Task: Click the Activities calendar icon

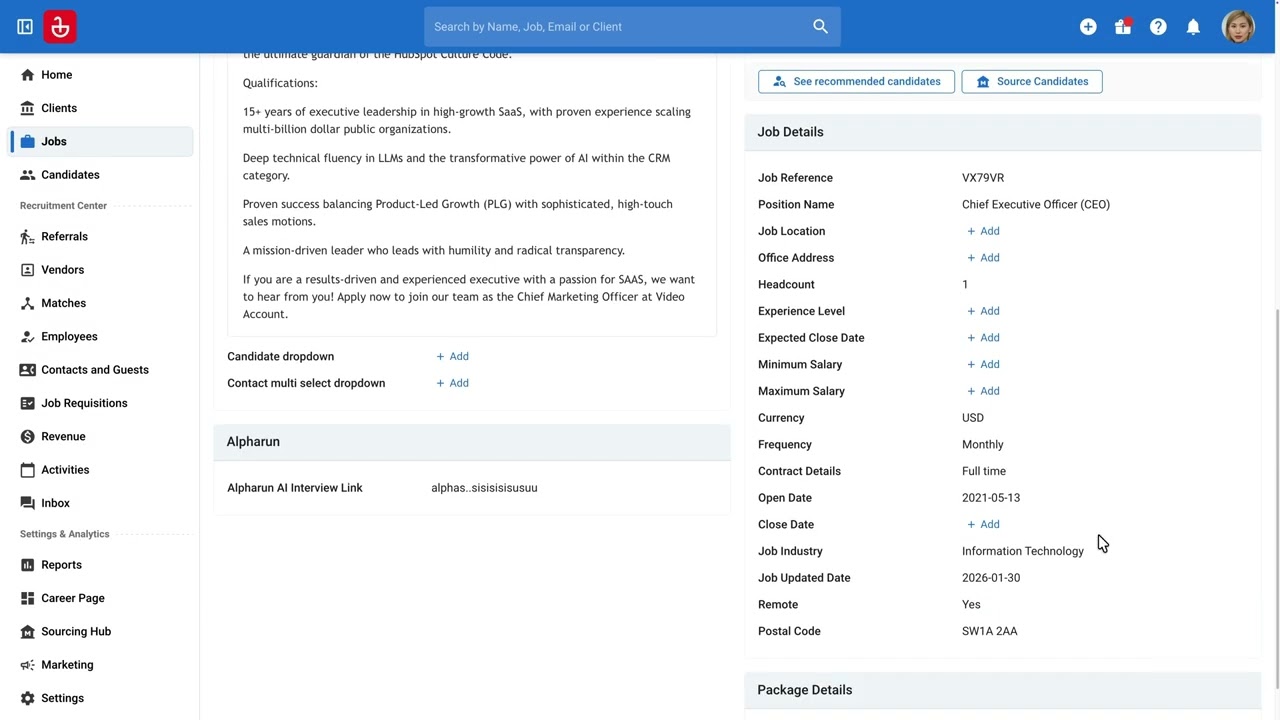Action: click(27, 470)
